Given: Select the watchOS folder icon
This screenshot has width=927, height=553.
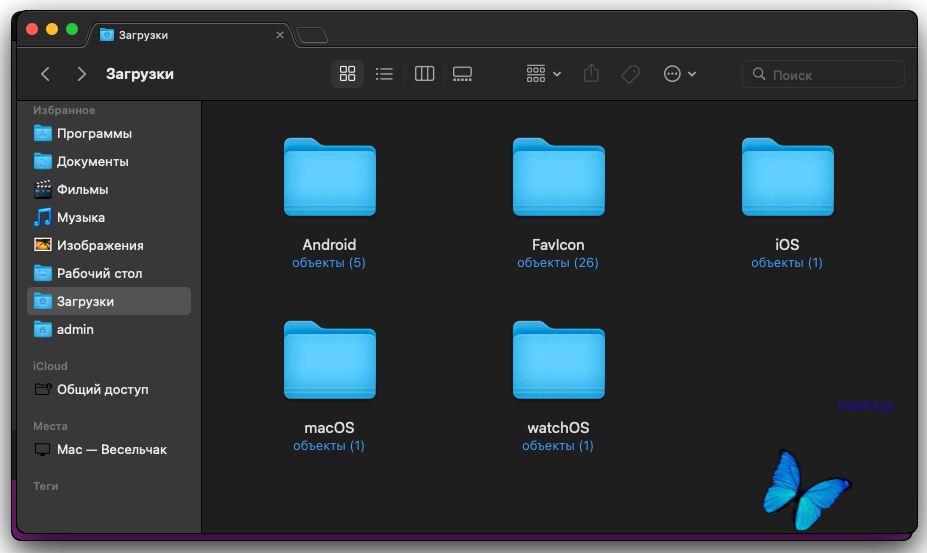Looking at the screenshot, I should [559, 360].
